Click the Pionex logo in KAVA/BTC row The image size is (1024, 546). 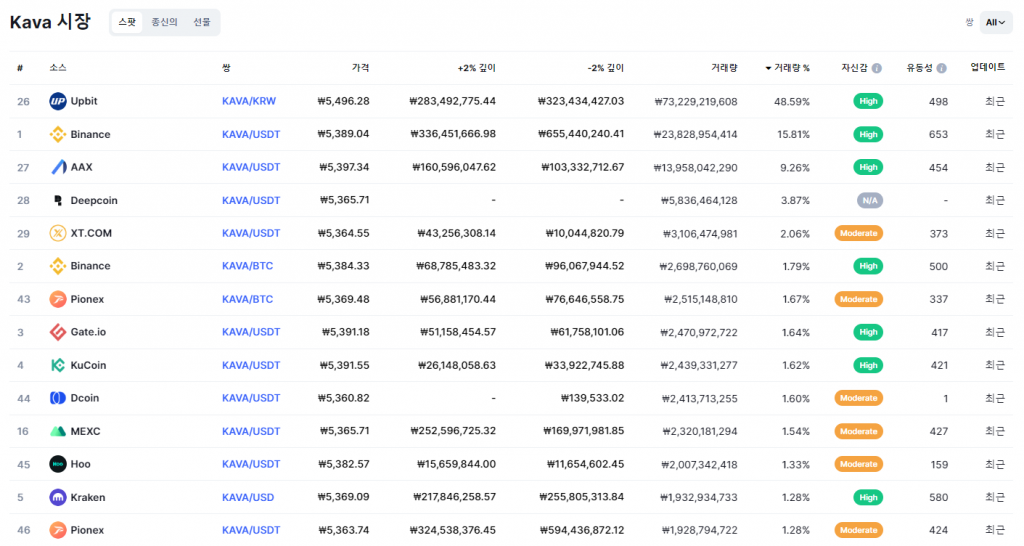57,299
